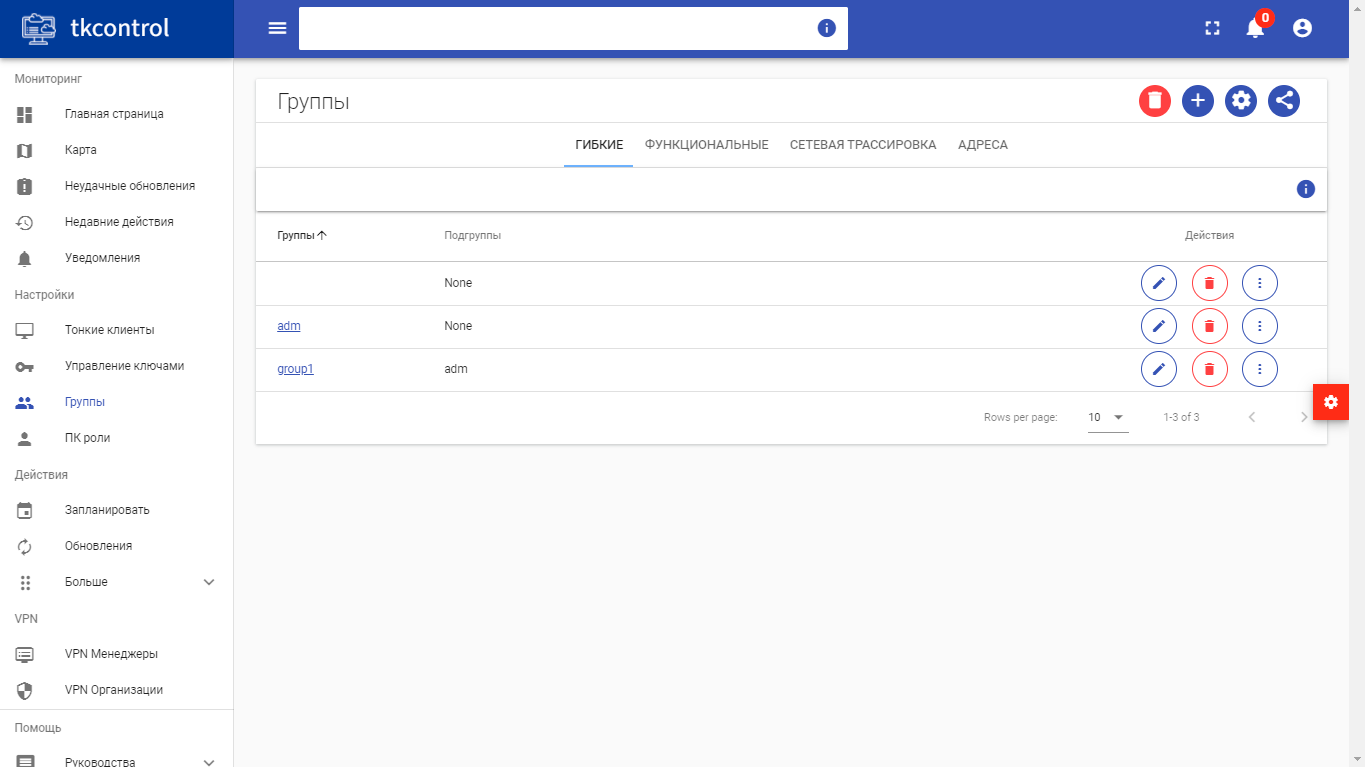
Task: Open ПК роли in sidebar
Action: coord(116,438)
